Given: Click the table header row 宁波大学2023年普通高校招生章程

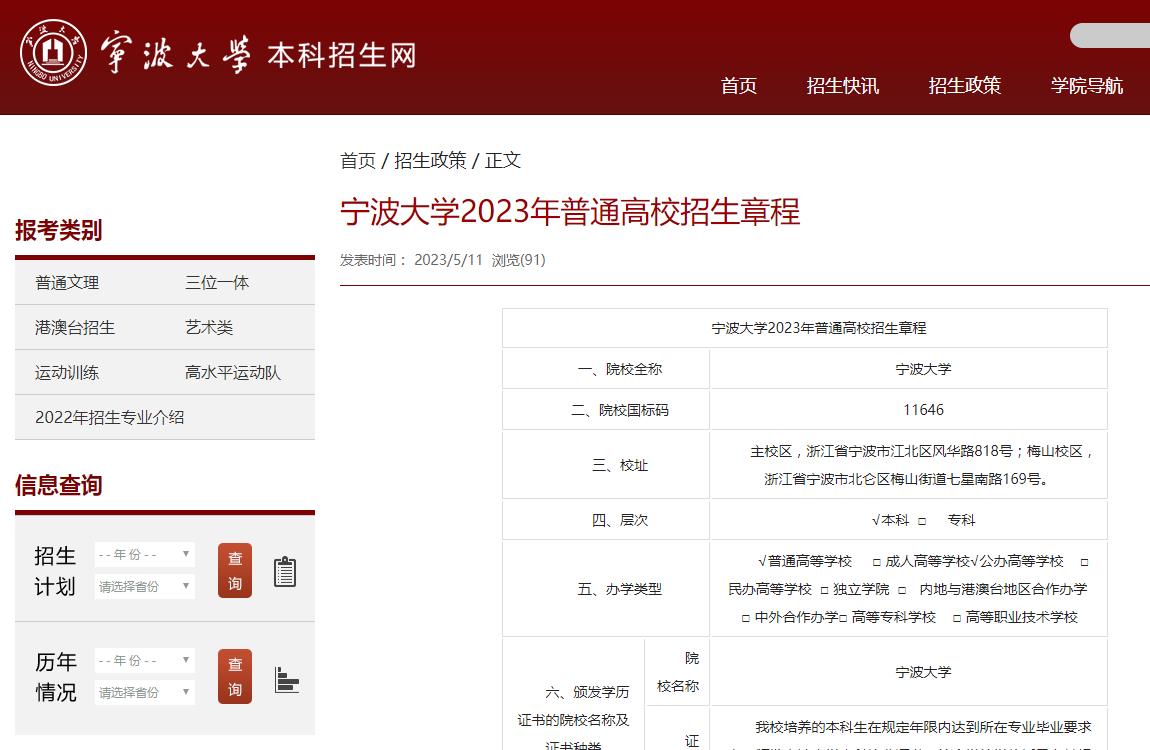Looking at the screenshot, I should [805, 328].
